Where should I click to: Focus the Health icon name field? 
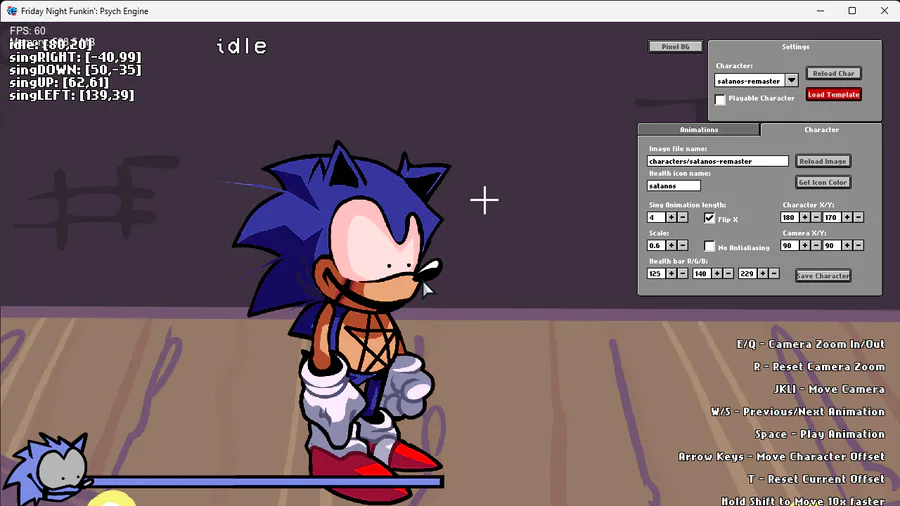(x=674, y=186)
